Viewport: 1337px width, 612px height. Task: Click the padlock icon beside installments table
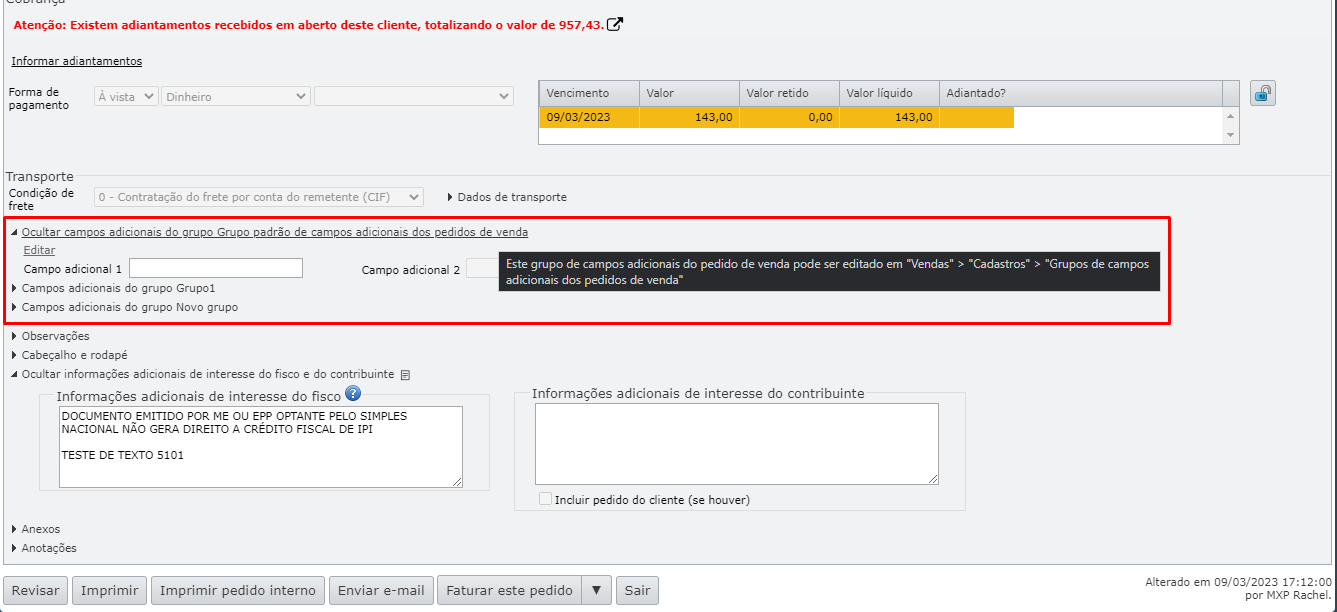pos(1263,93)
